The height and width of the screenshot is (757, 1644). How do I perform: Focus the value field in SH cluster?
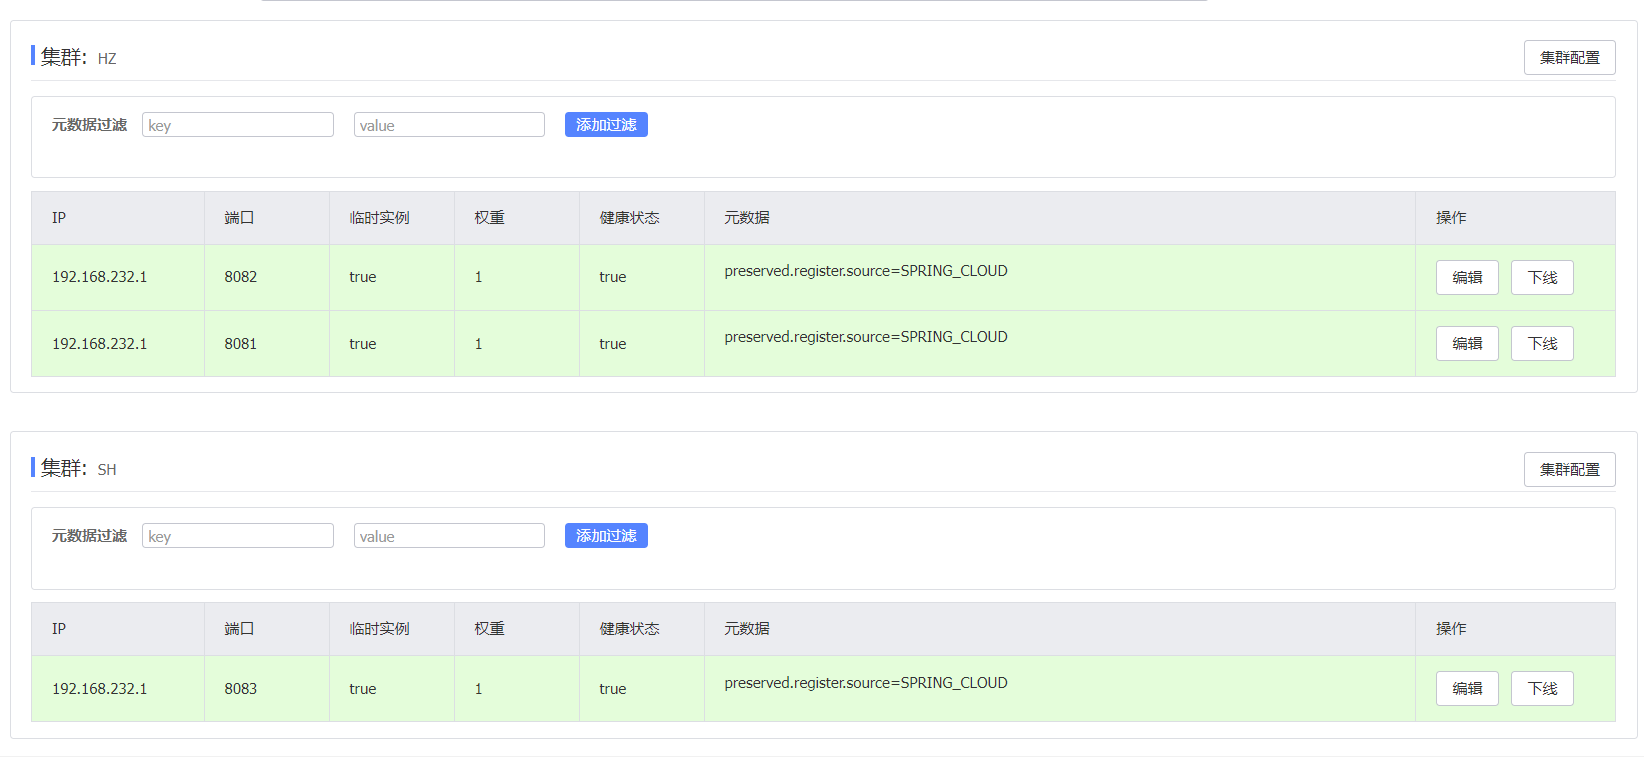[449, 536]
